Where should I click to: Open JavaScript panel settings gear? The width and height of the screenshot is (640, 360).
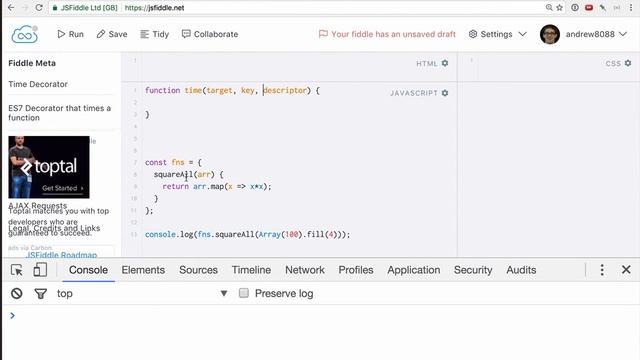click(445, 93)
